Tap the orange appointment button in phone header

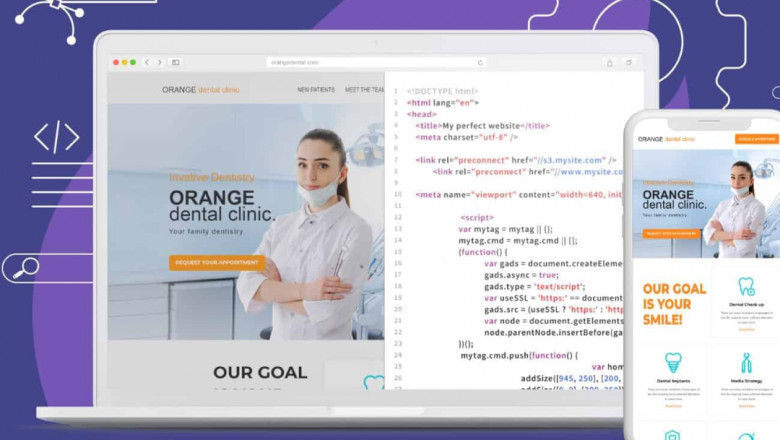(756, 139)
